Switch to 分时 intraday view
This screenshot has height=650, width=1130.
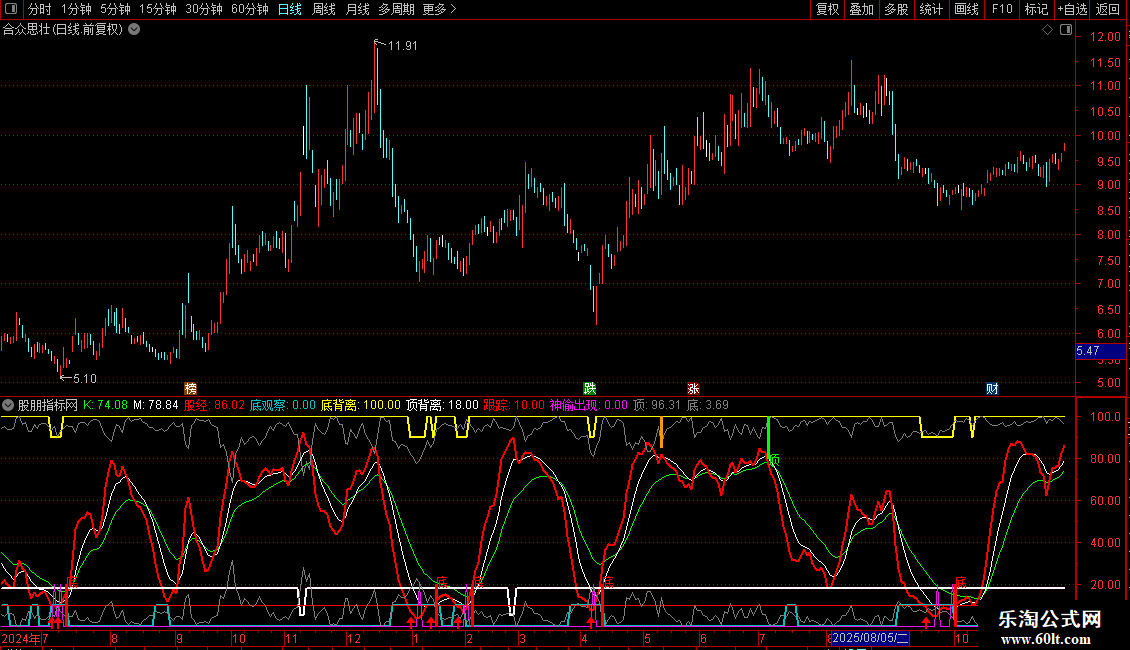tap(39, 9)
